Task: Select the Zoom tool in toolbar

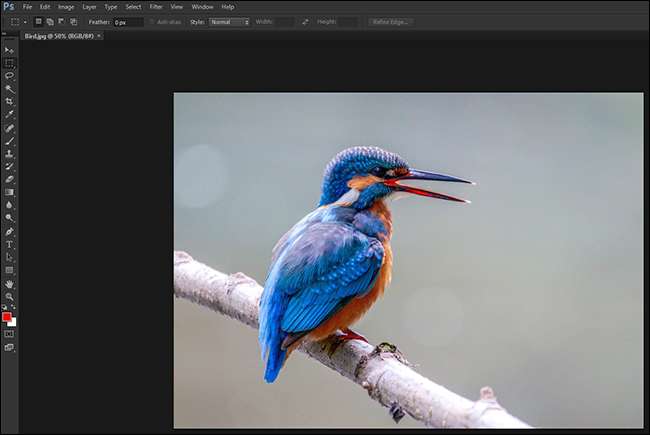Action: (x=10, y=297)
